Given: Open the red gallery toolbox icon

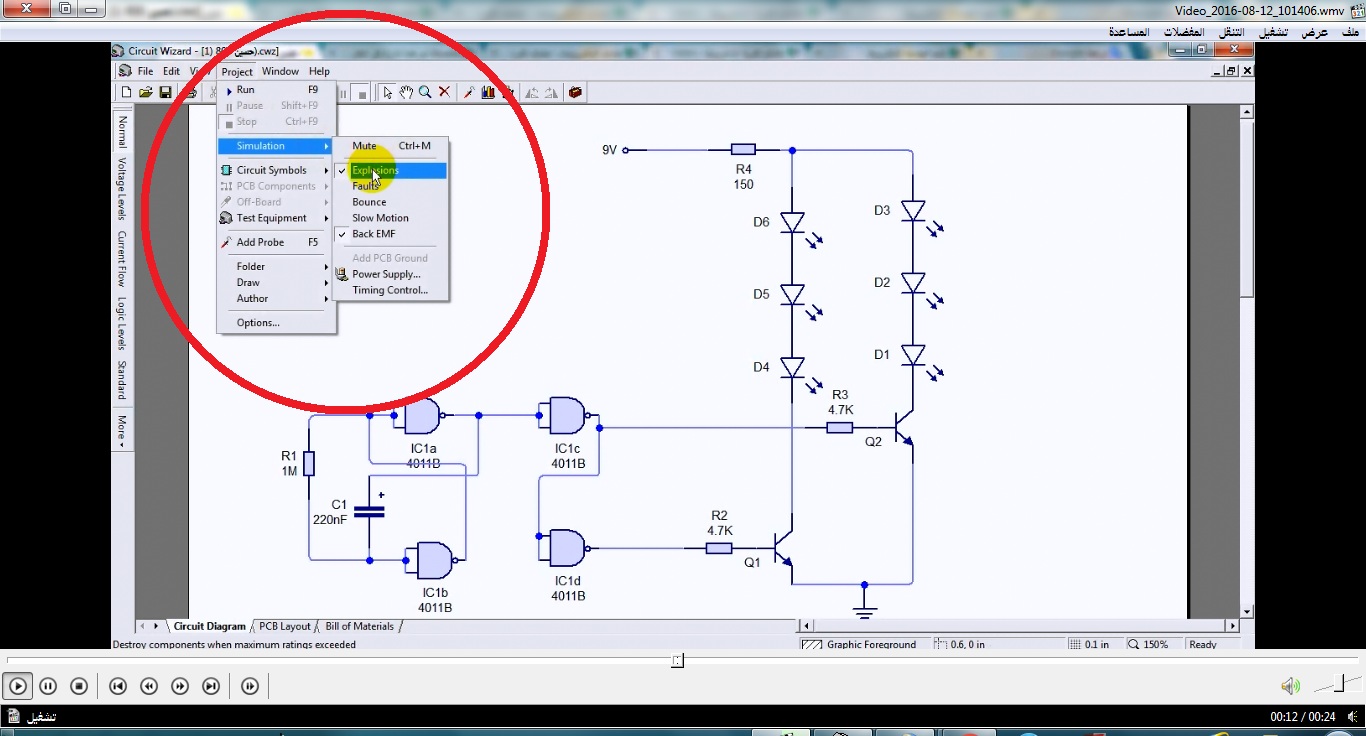Looking at the screenshot, I should pyautogui.click(x=575, y=92).
